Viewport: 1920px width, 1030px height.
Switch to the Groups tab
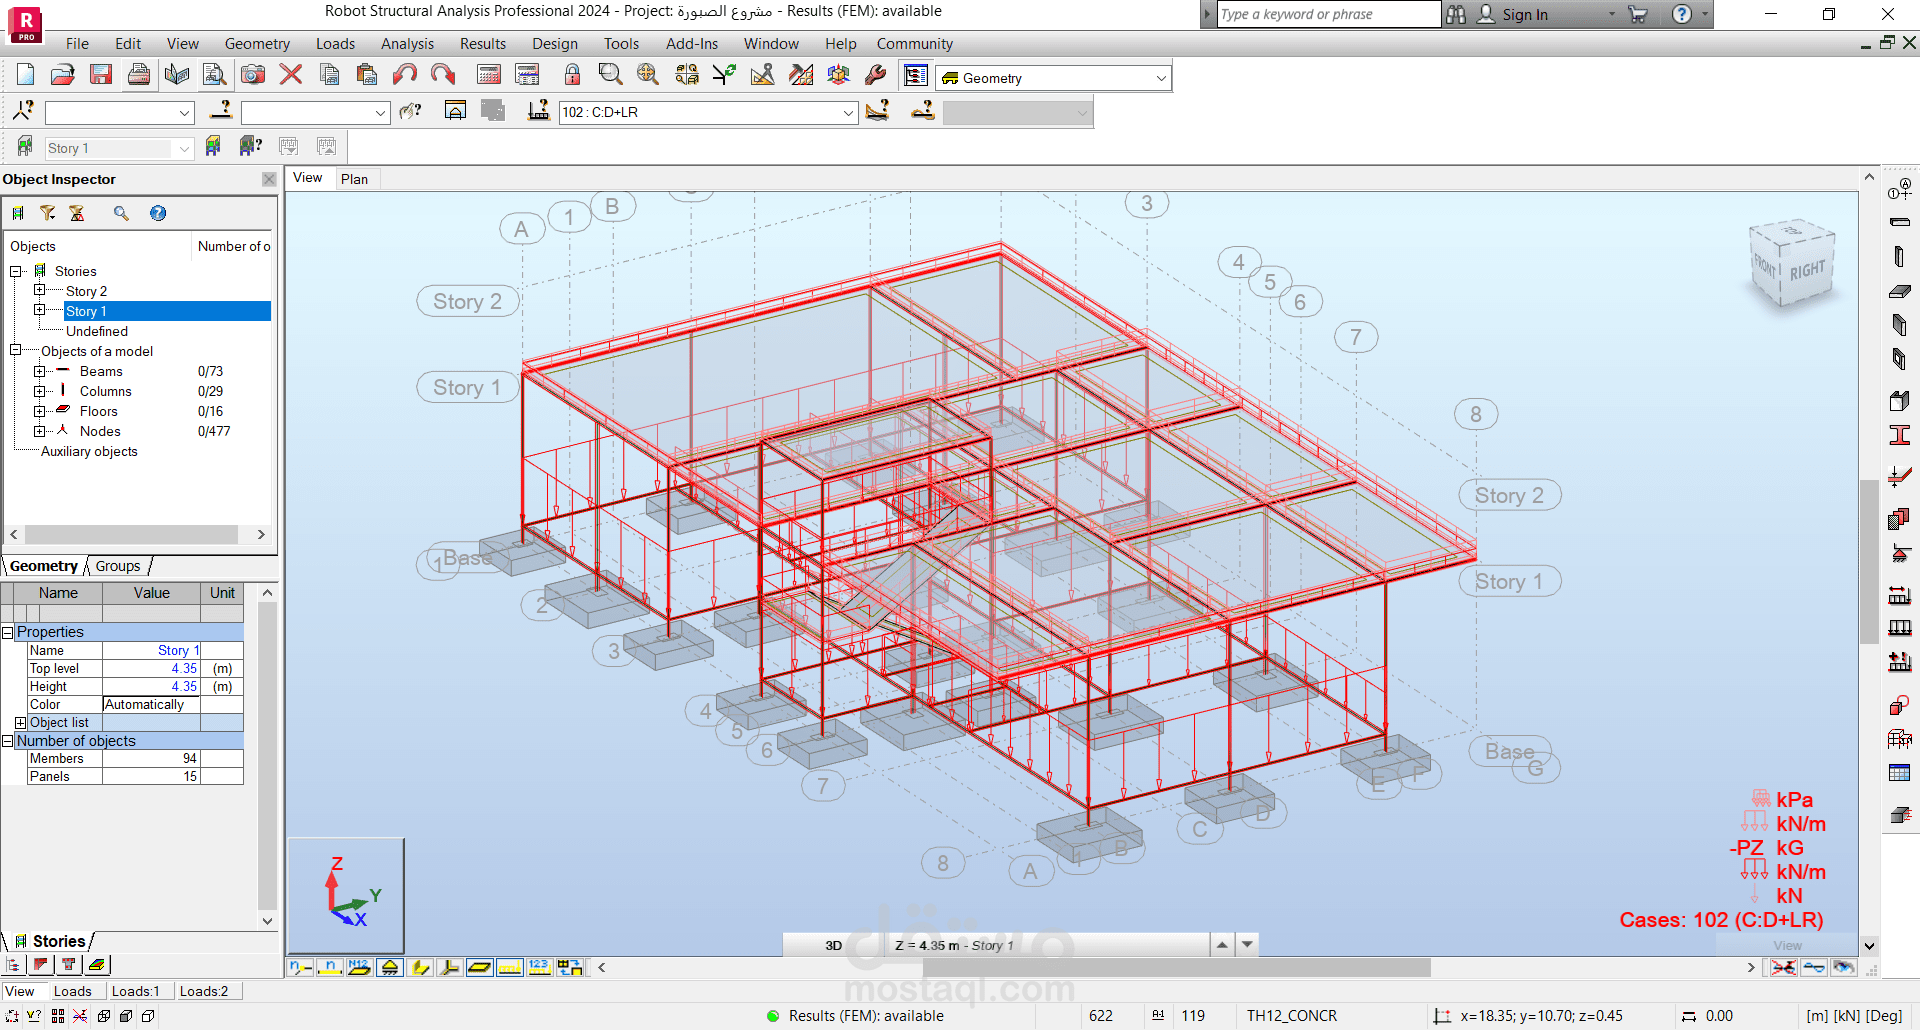coord(118,566)
